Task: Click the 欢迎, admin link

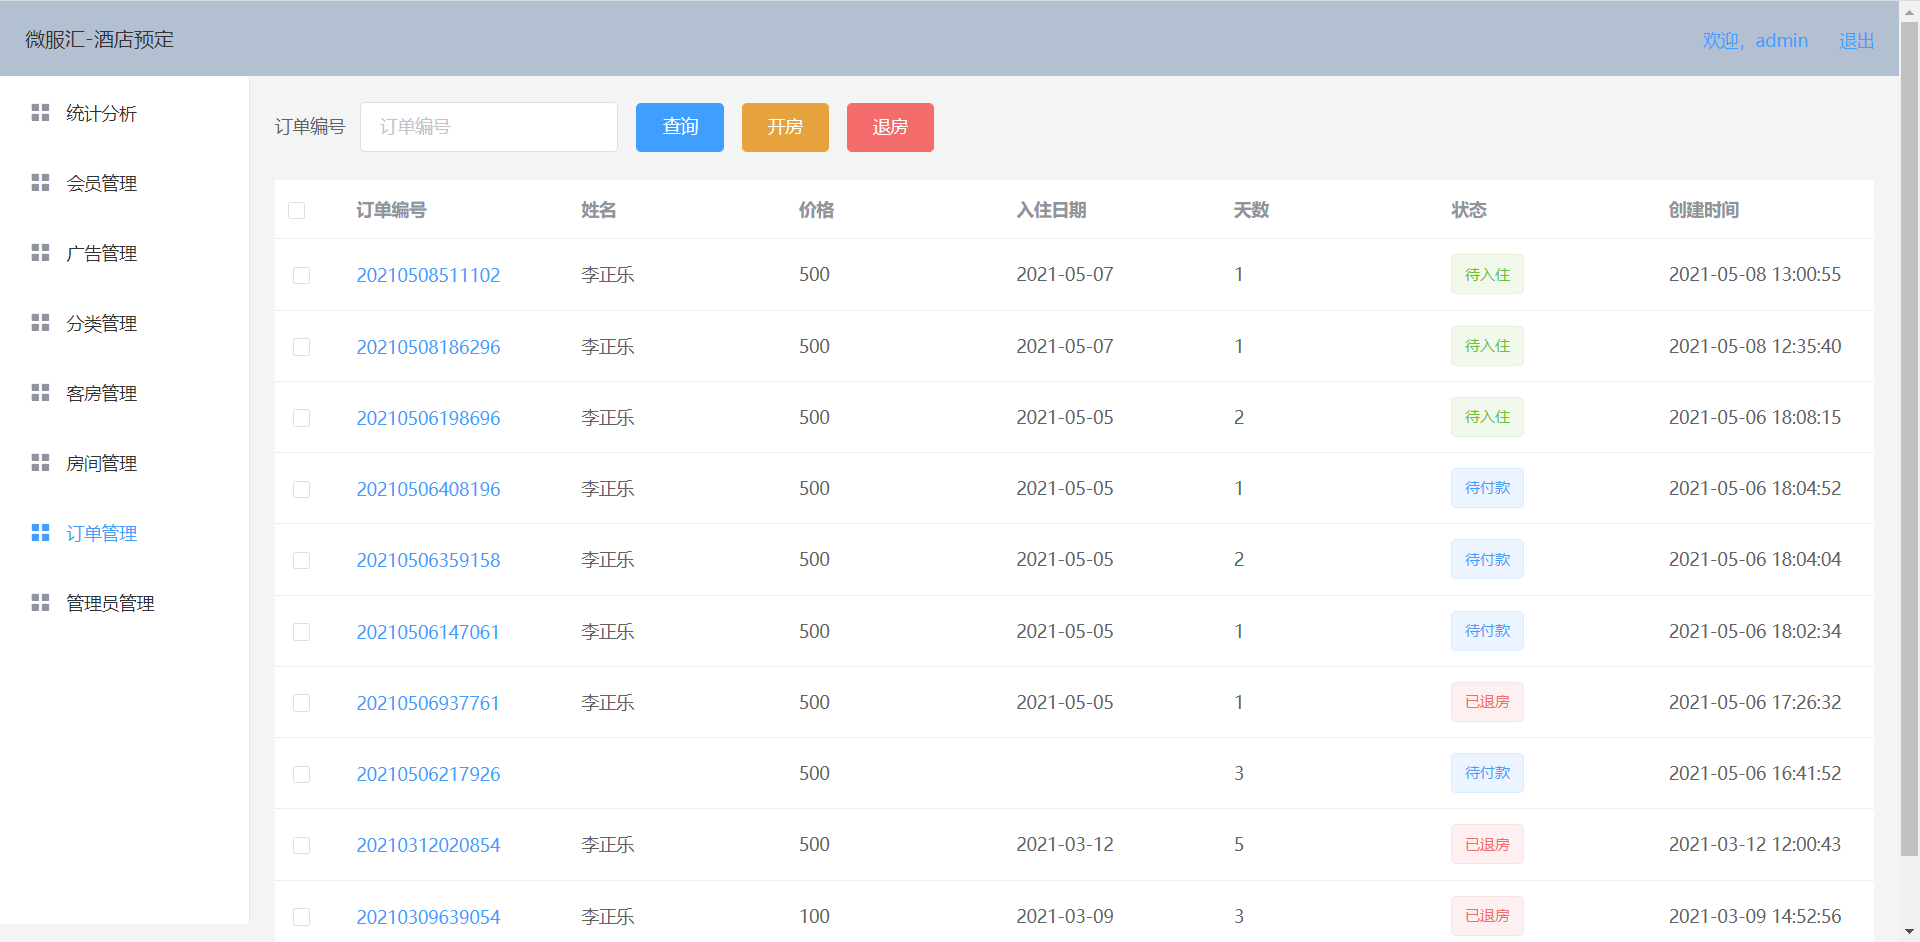Action: [x=1755, y=41]
